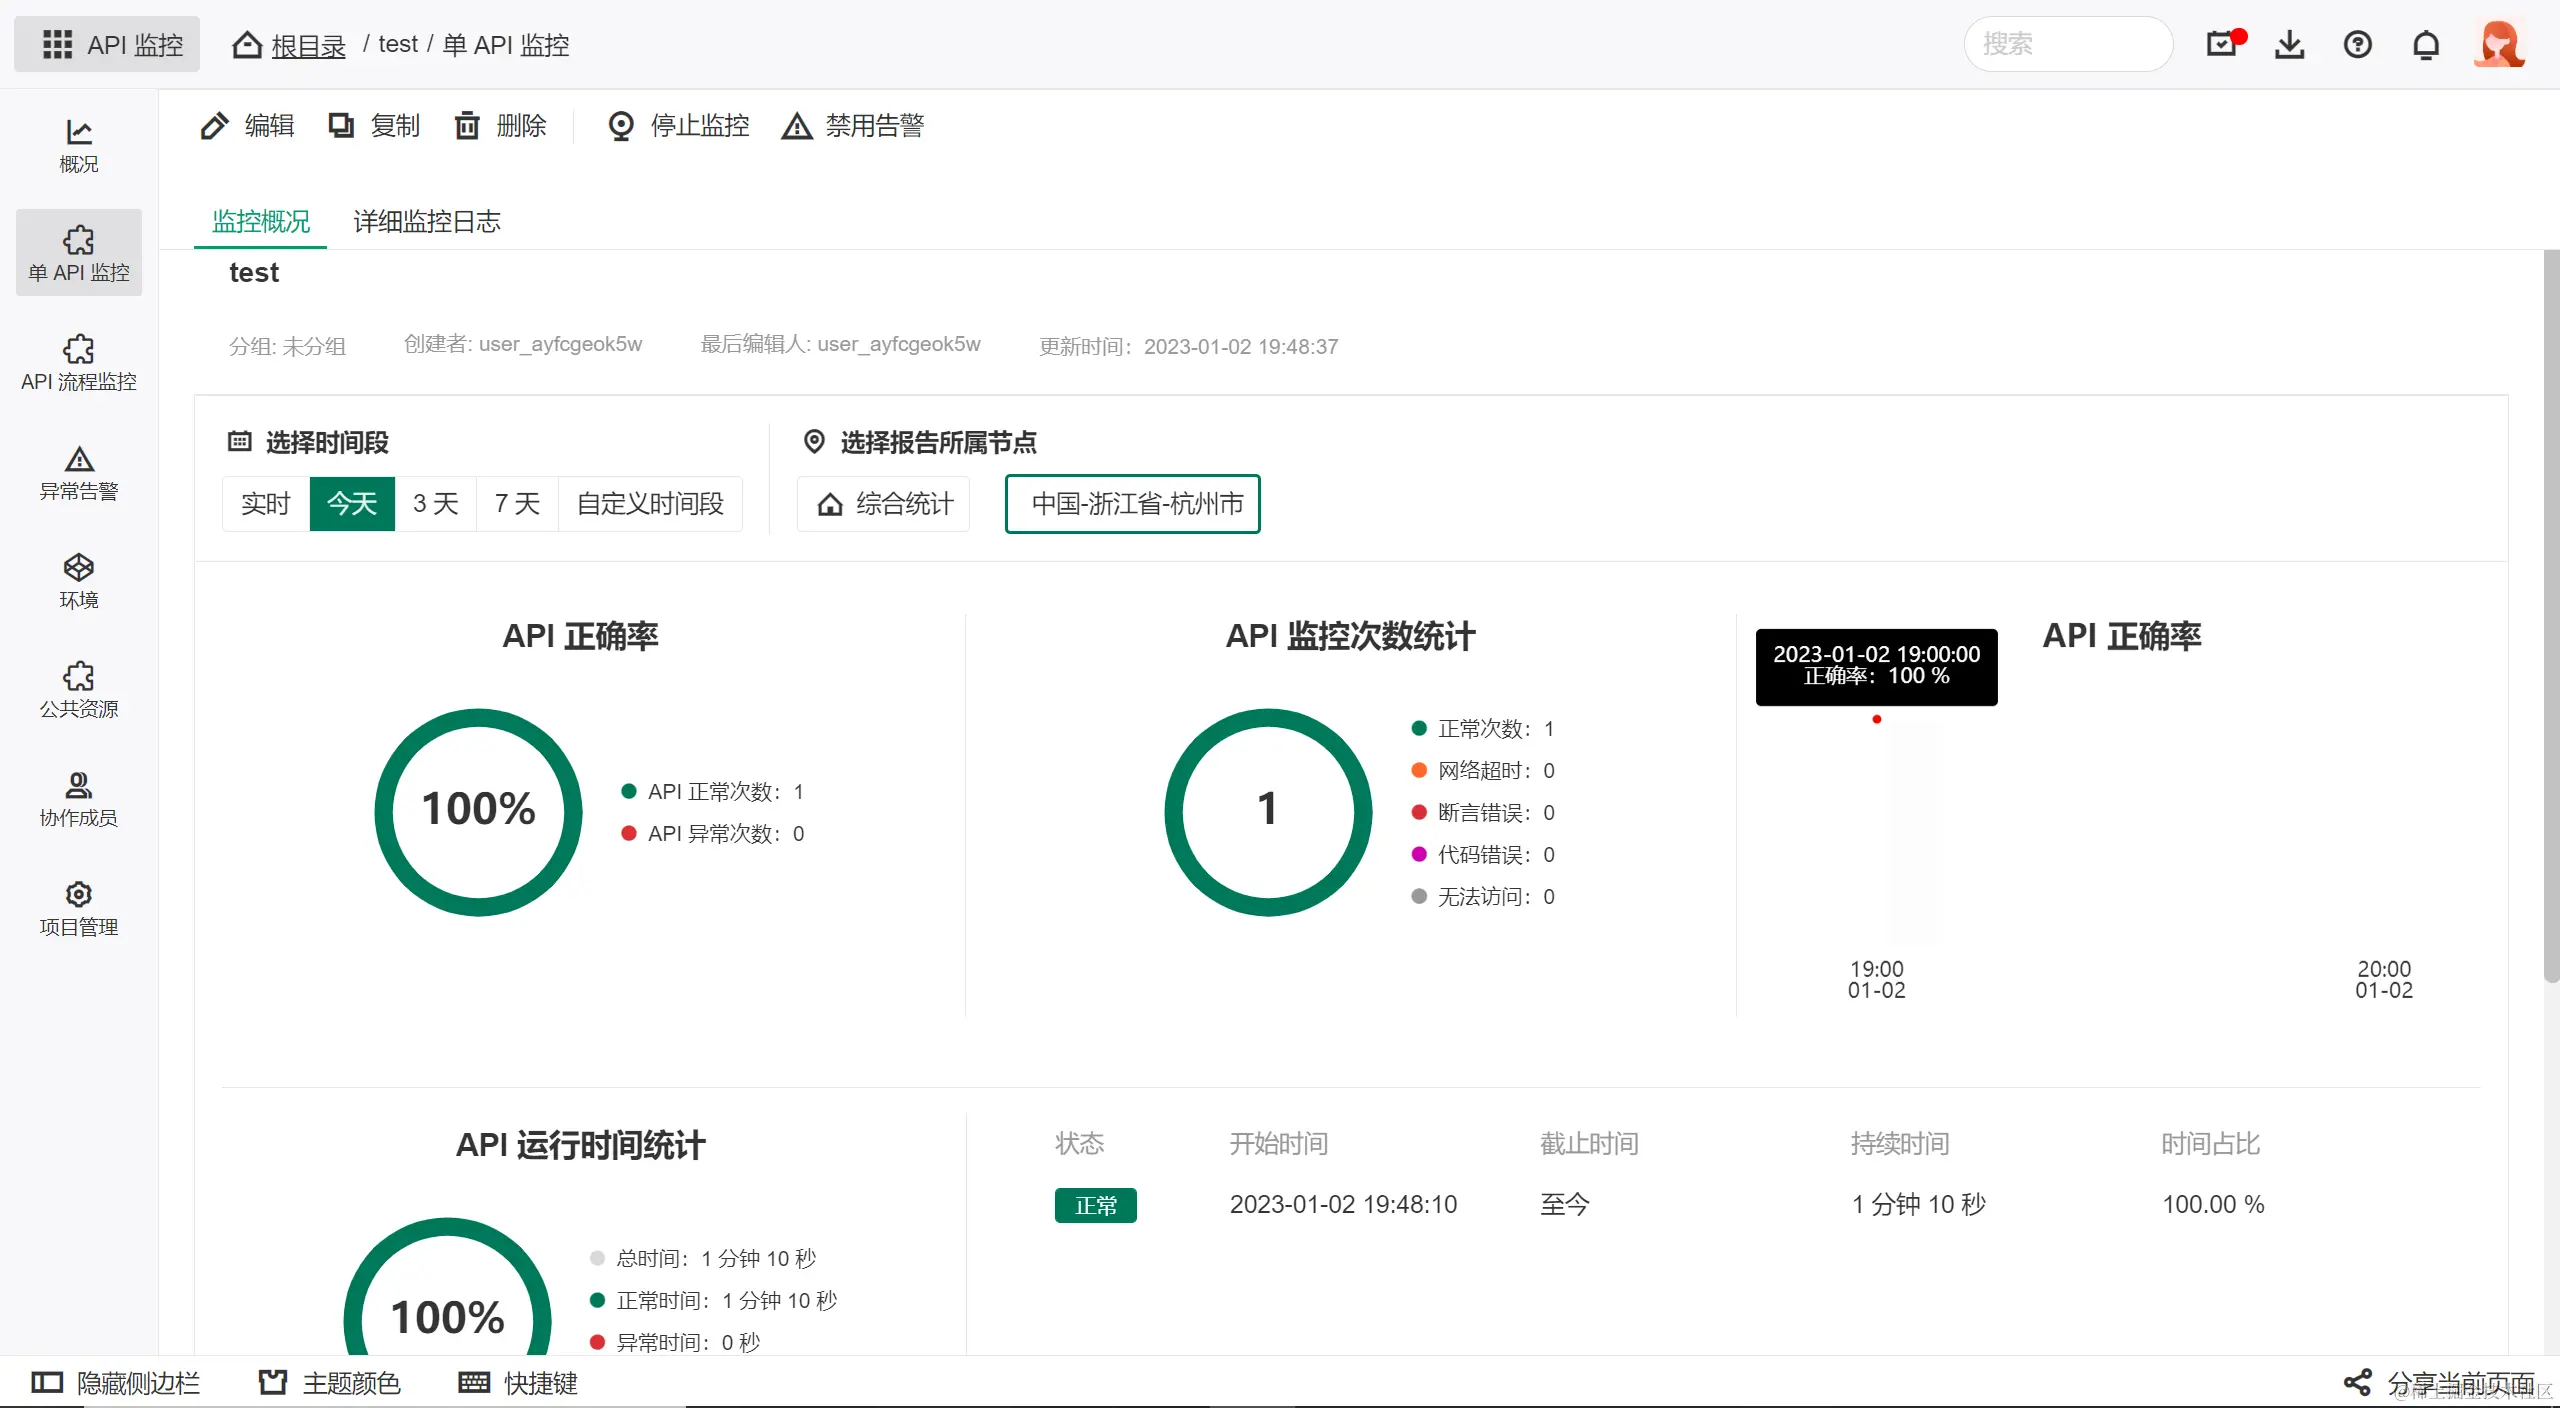
Task: Open 根目录 breadcrumb link
Action: pyautogui.click(x=308, y=45)
